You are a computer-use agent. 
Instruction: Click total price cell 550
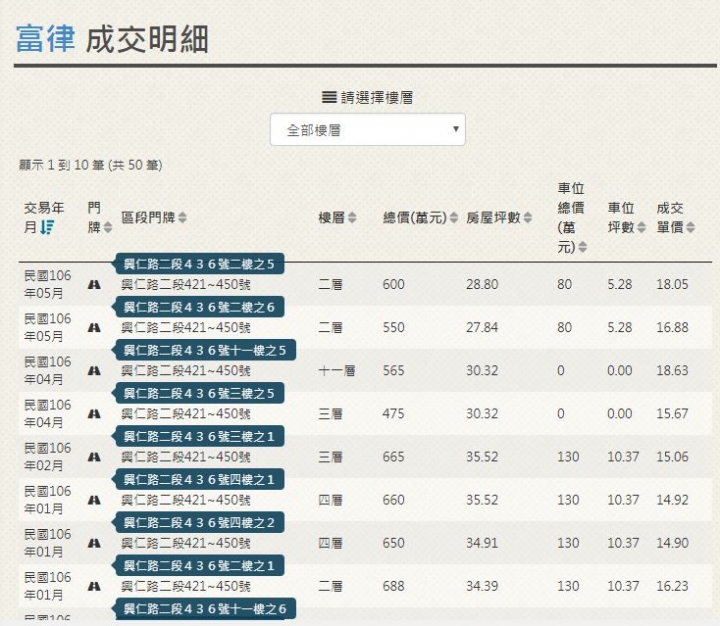(x=394, y=327)
